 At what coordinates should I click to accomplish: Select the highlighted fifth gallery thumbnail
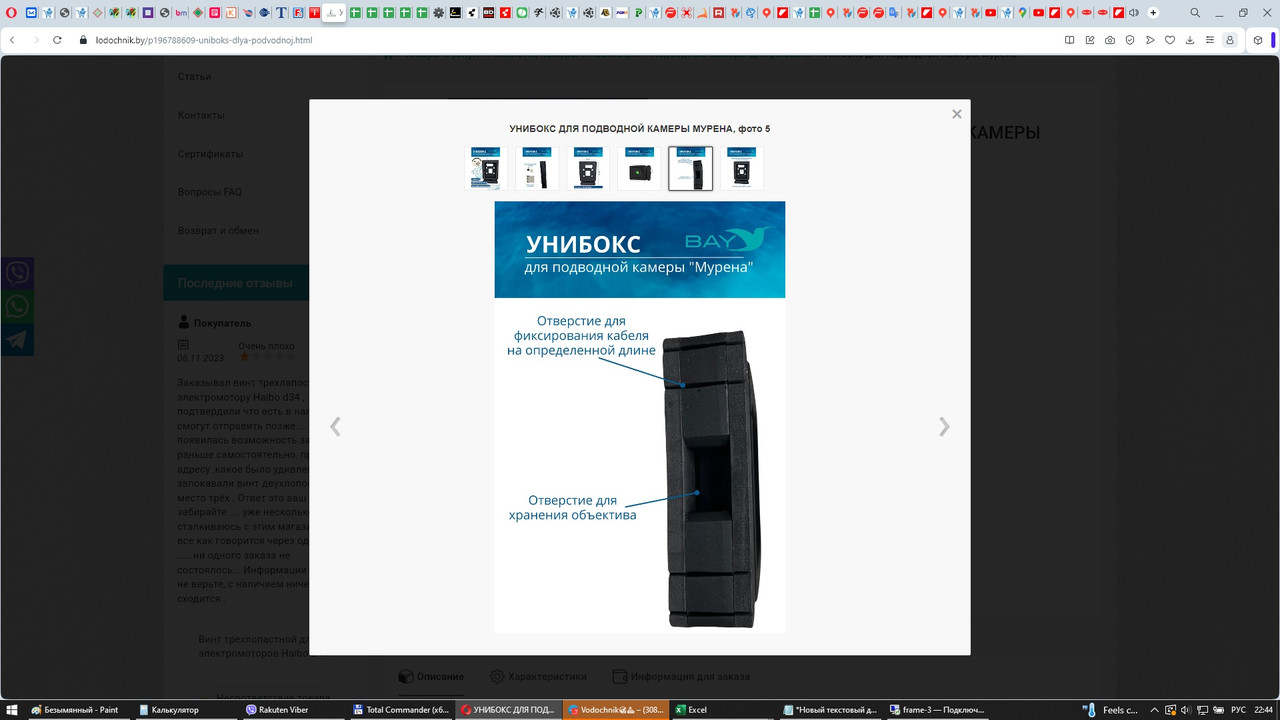pos(690,168)
